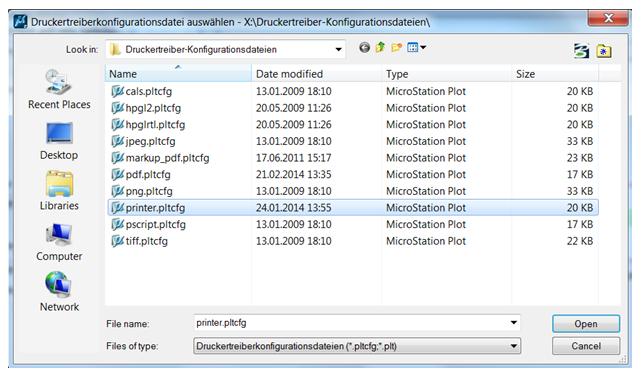
Task: Select file name tiff.pltcfg
Action: 147,242
